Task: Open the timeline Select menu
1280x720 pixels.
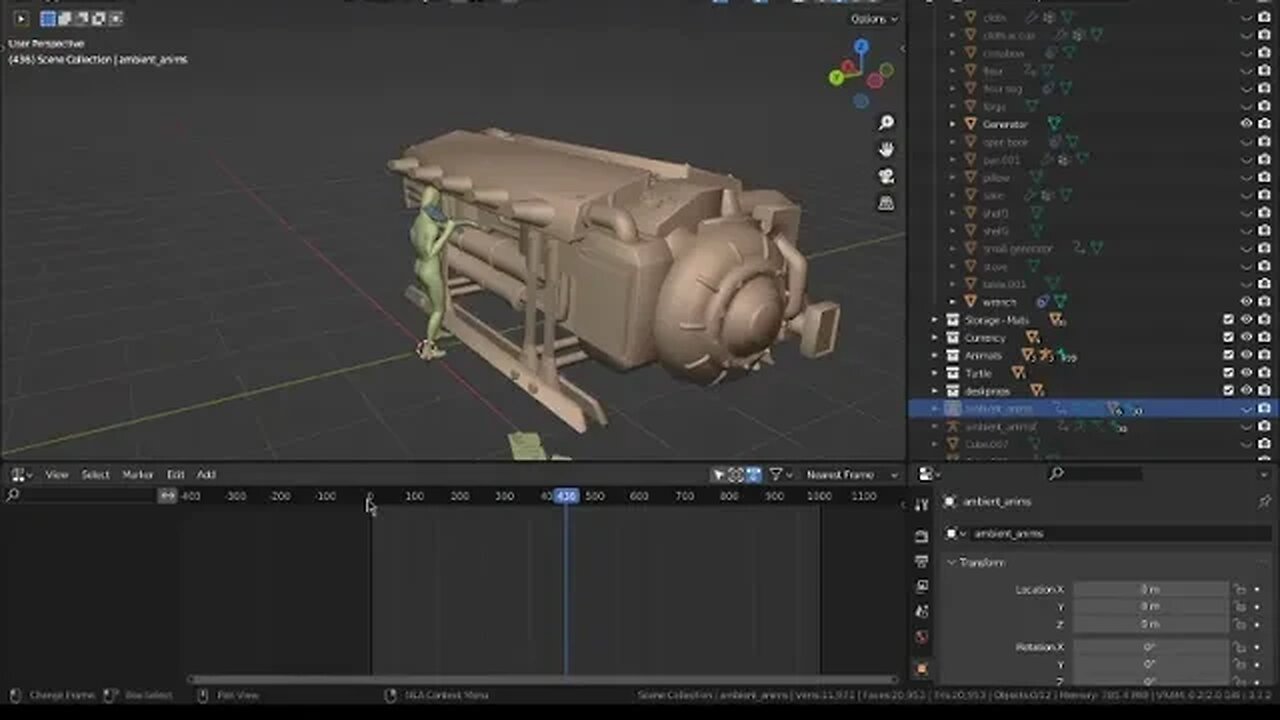Action: click(x=95, y=475)
